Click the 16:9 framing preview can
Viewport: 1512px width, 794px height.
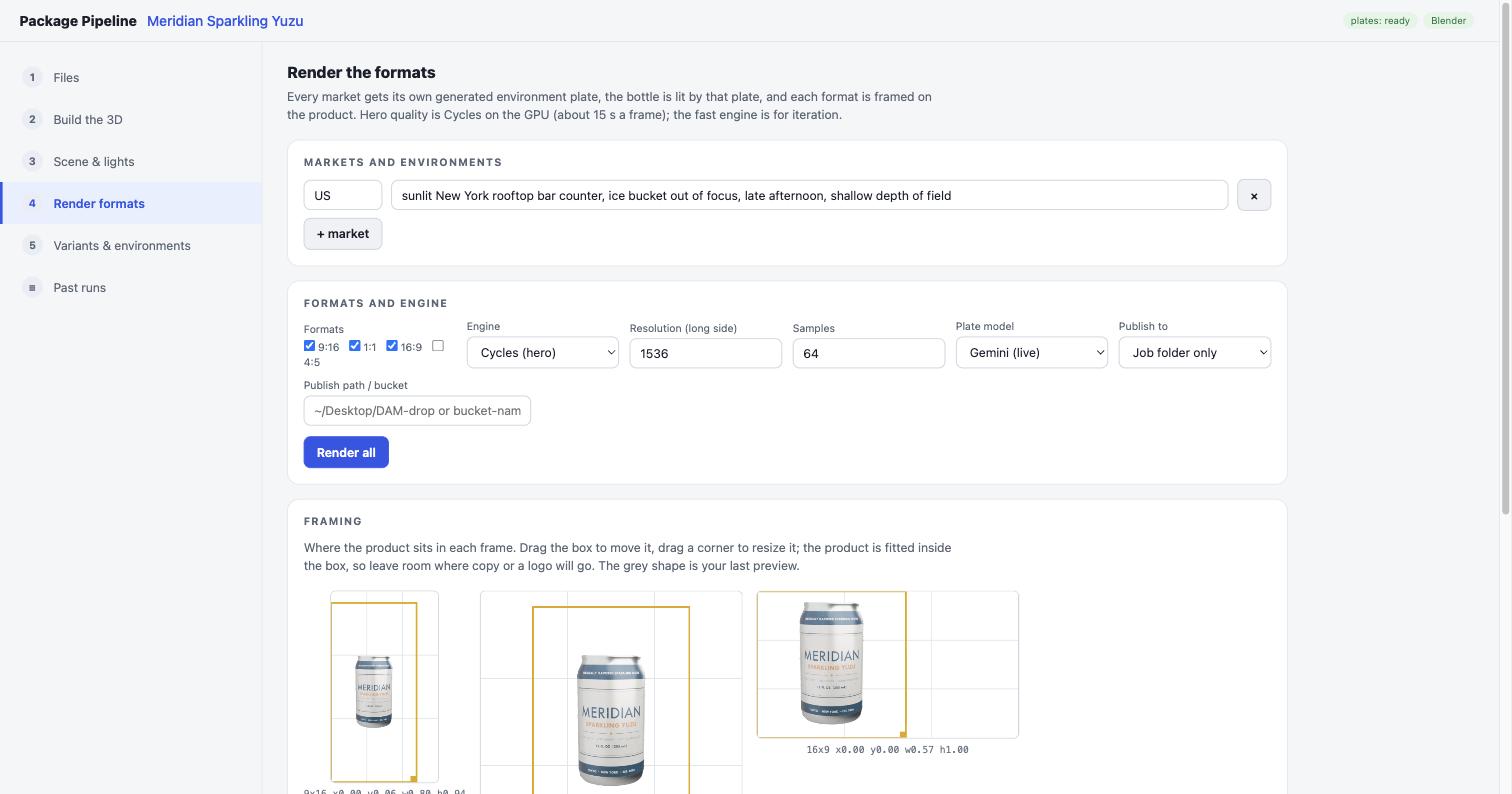tap(831, 662)
